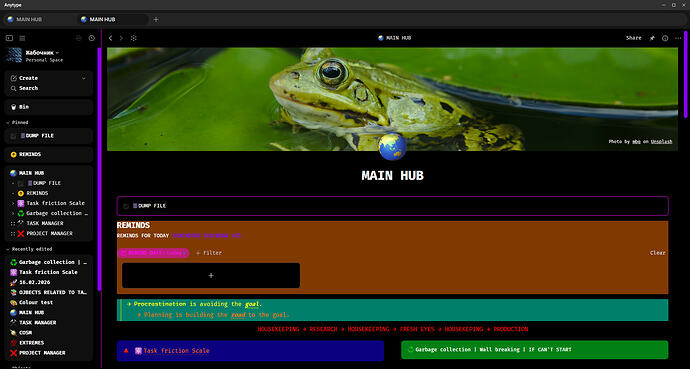Screen dimensions: 690x369
Task: Collapse the Recently edited section
Action: [x=8, y=249]
